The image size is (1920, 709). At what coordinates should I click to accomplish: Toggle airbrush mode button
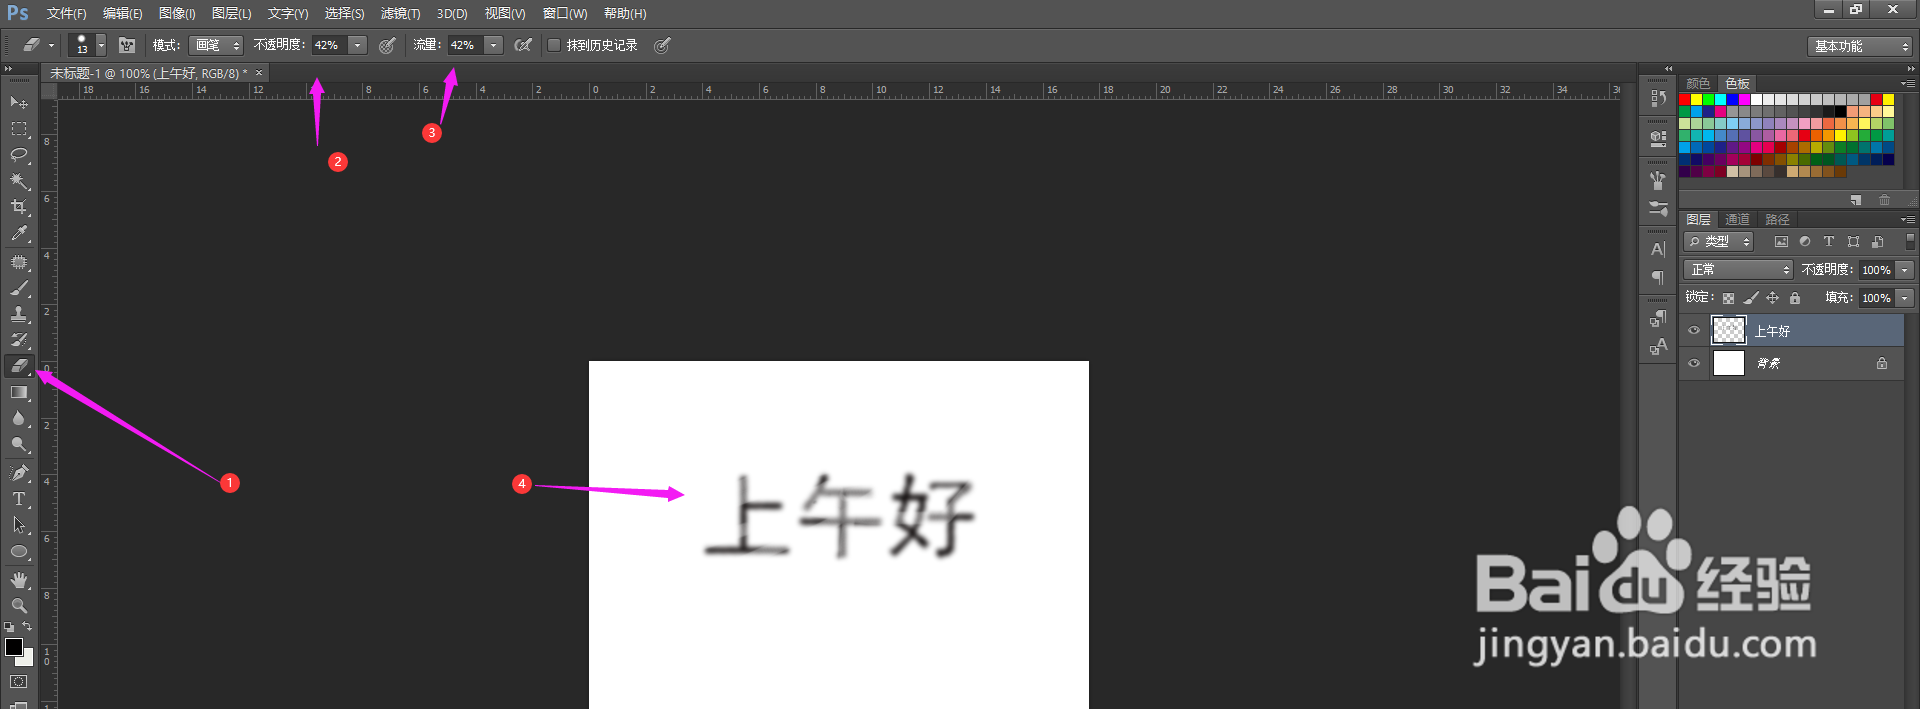523,45
